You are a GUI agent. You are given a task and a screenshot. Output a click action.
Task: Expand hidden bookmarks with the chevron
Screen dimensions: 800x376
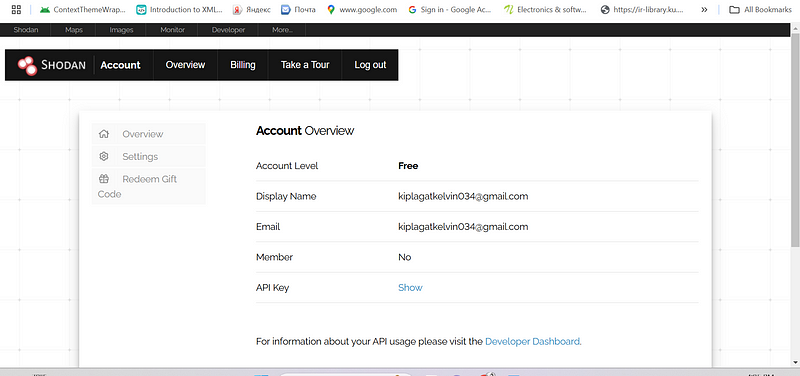tap(704, 9)
